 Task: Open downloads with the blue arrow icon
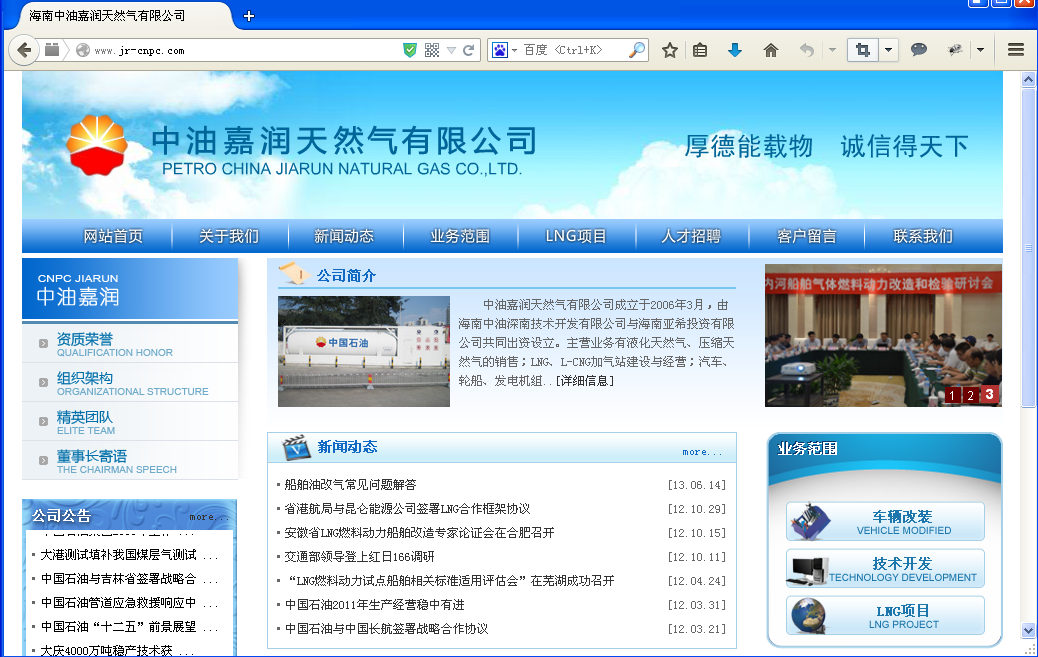(735, 50)
